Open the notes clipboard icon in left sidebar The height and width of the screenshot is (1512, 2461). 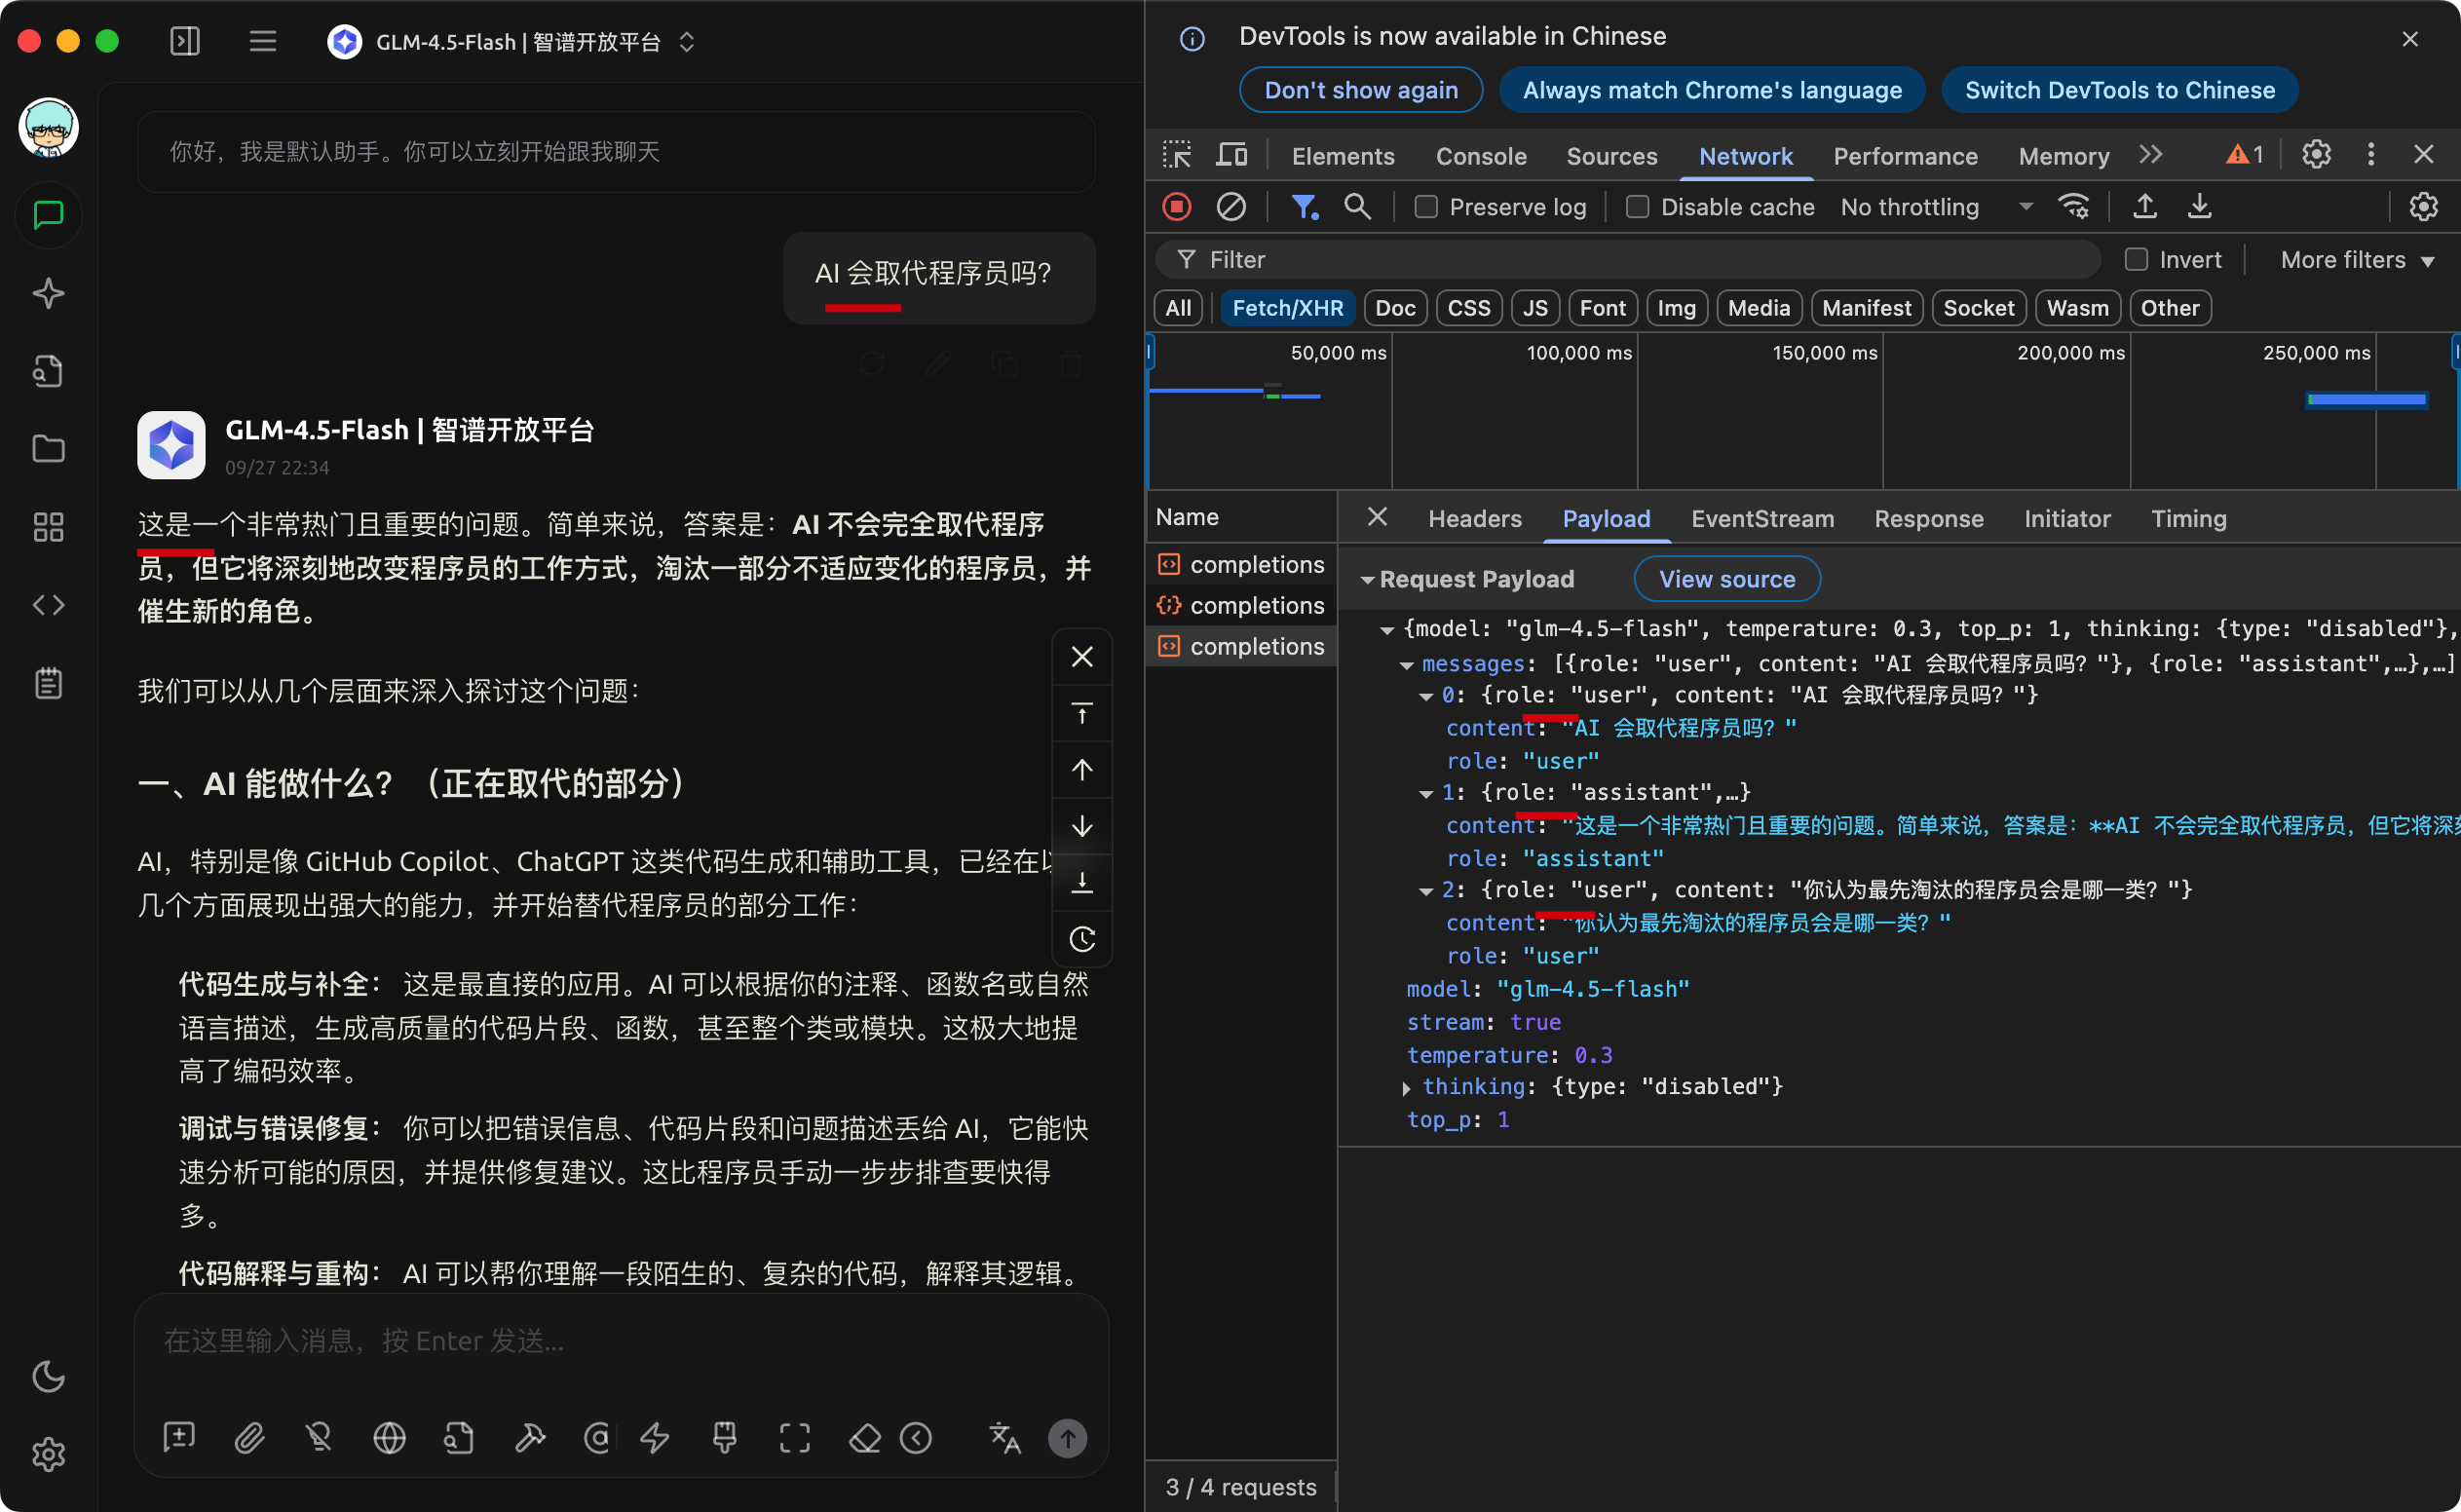pyautogui.click(x=48, y=683)
